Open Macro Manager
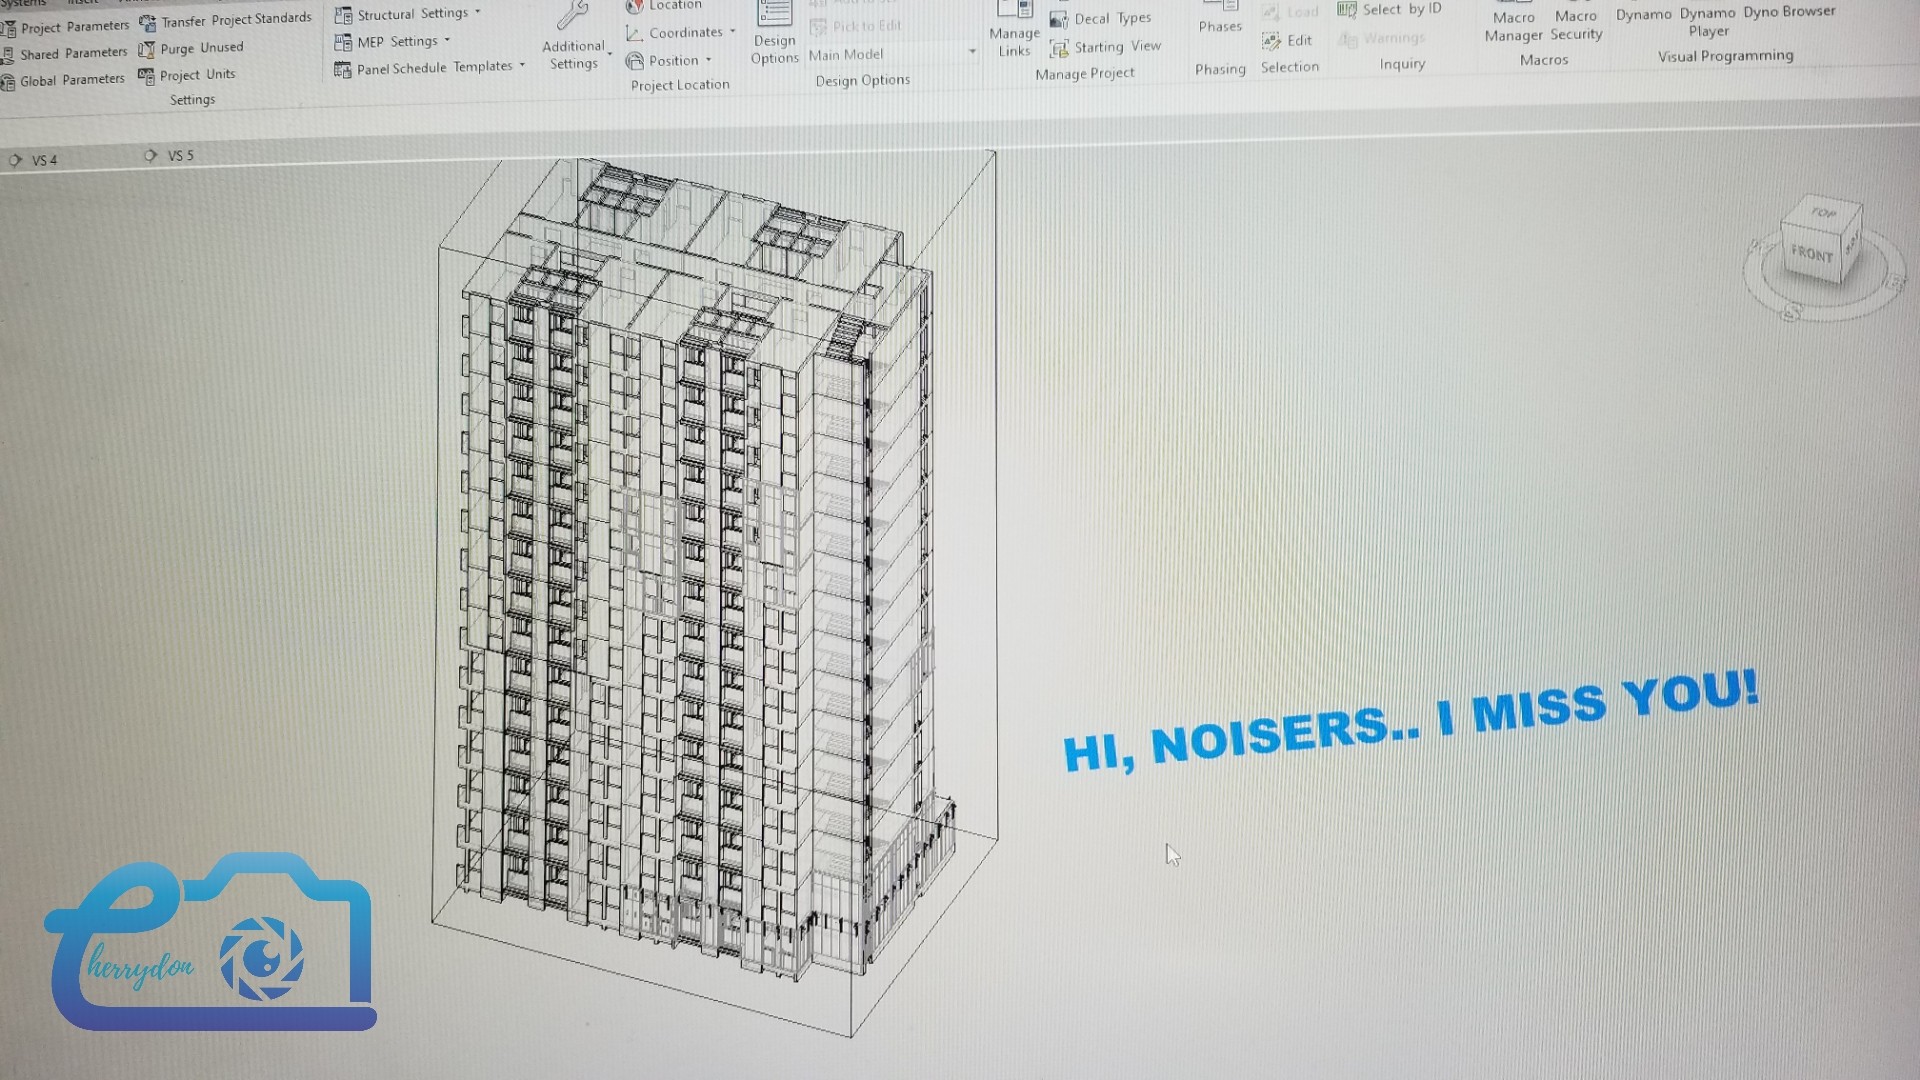 pyautogui.click(x=1513, y=22)
